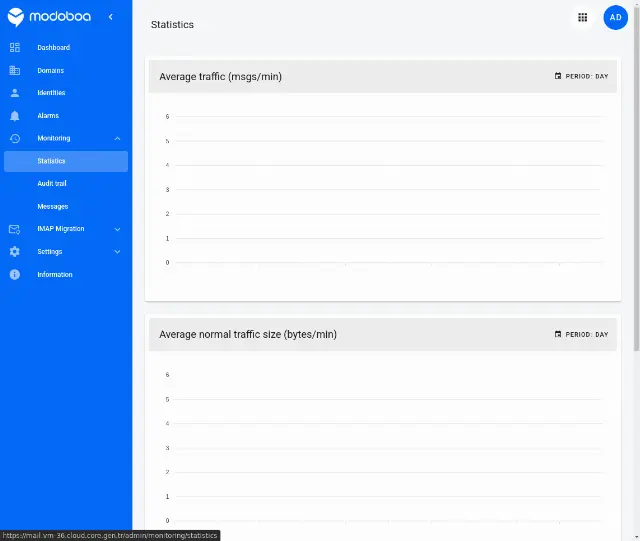Viewport: 640px width, 541px height.
Task: Collapse the sidebar with the left chevron
Action: click(111, 17)
